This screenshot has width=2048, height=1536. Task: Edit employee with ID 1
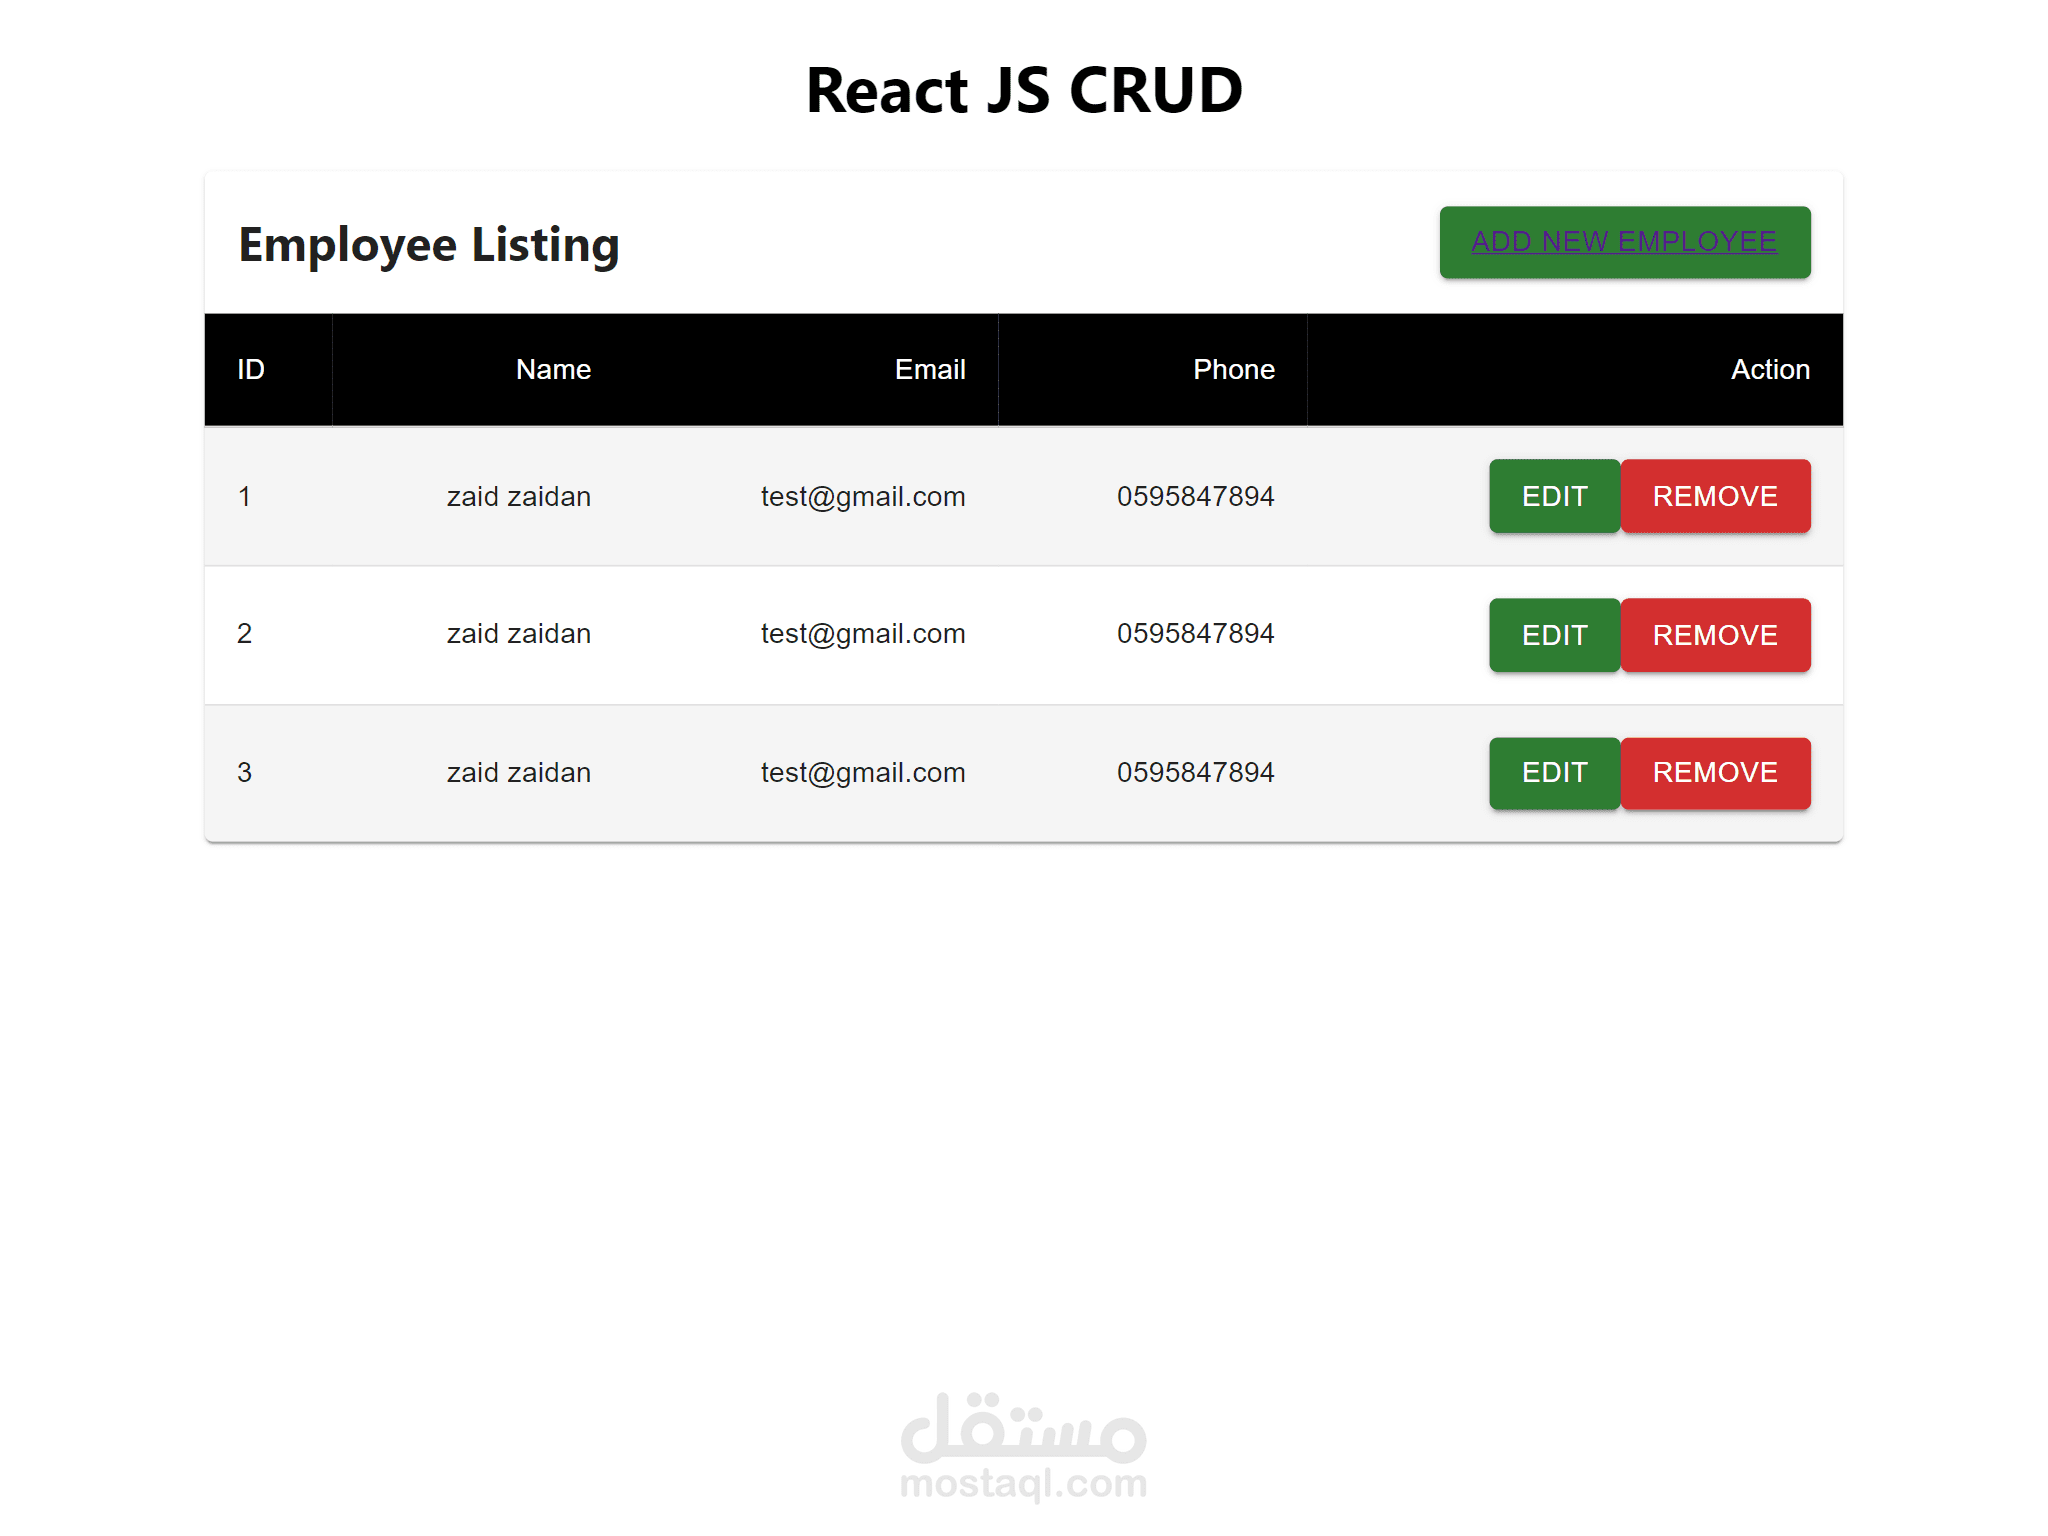click(1553, 496)
